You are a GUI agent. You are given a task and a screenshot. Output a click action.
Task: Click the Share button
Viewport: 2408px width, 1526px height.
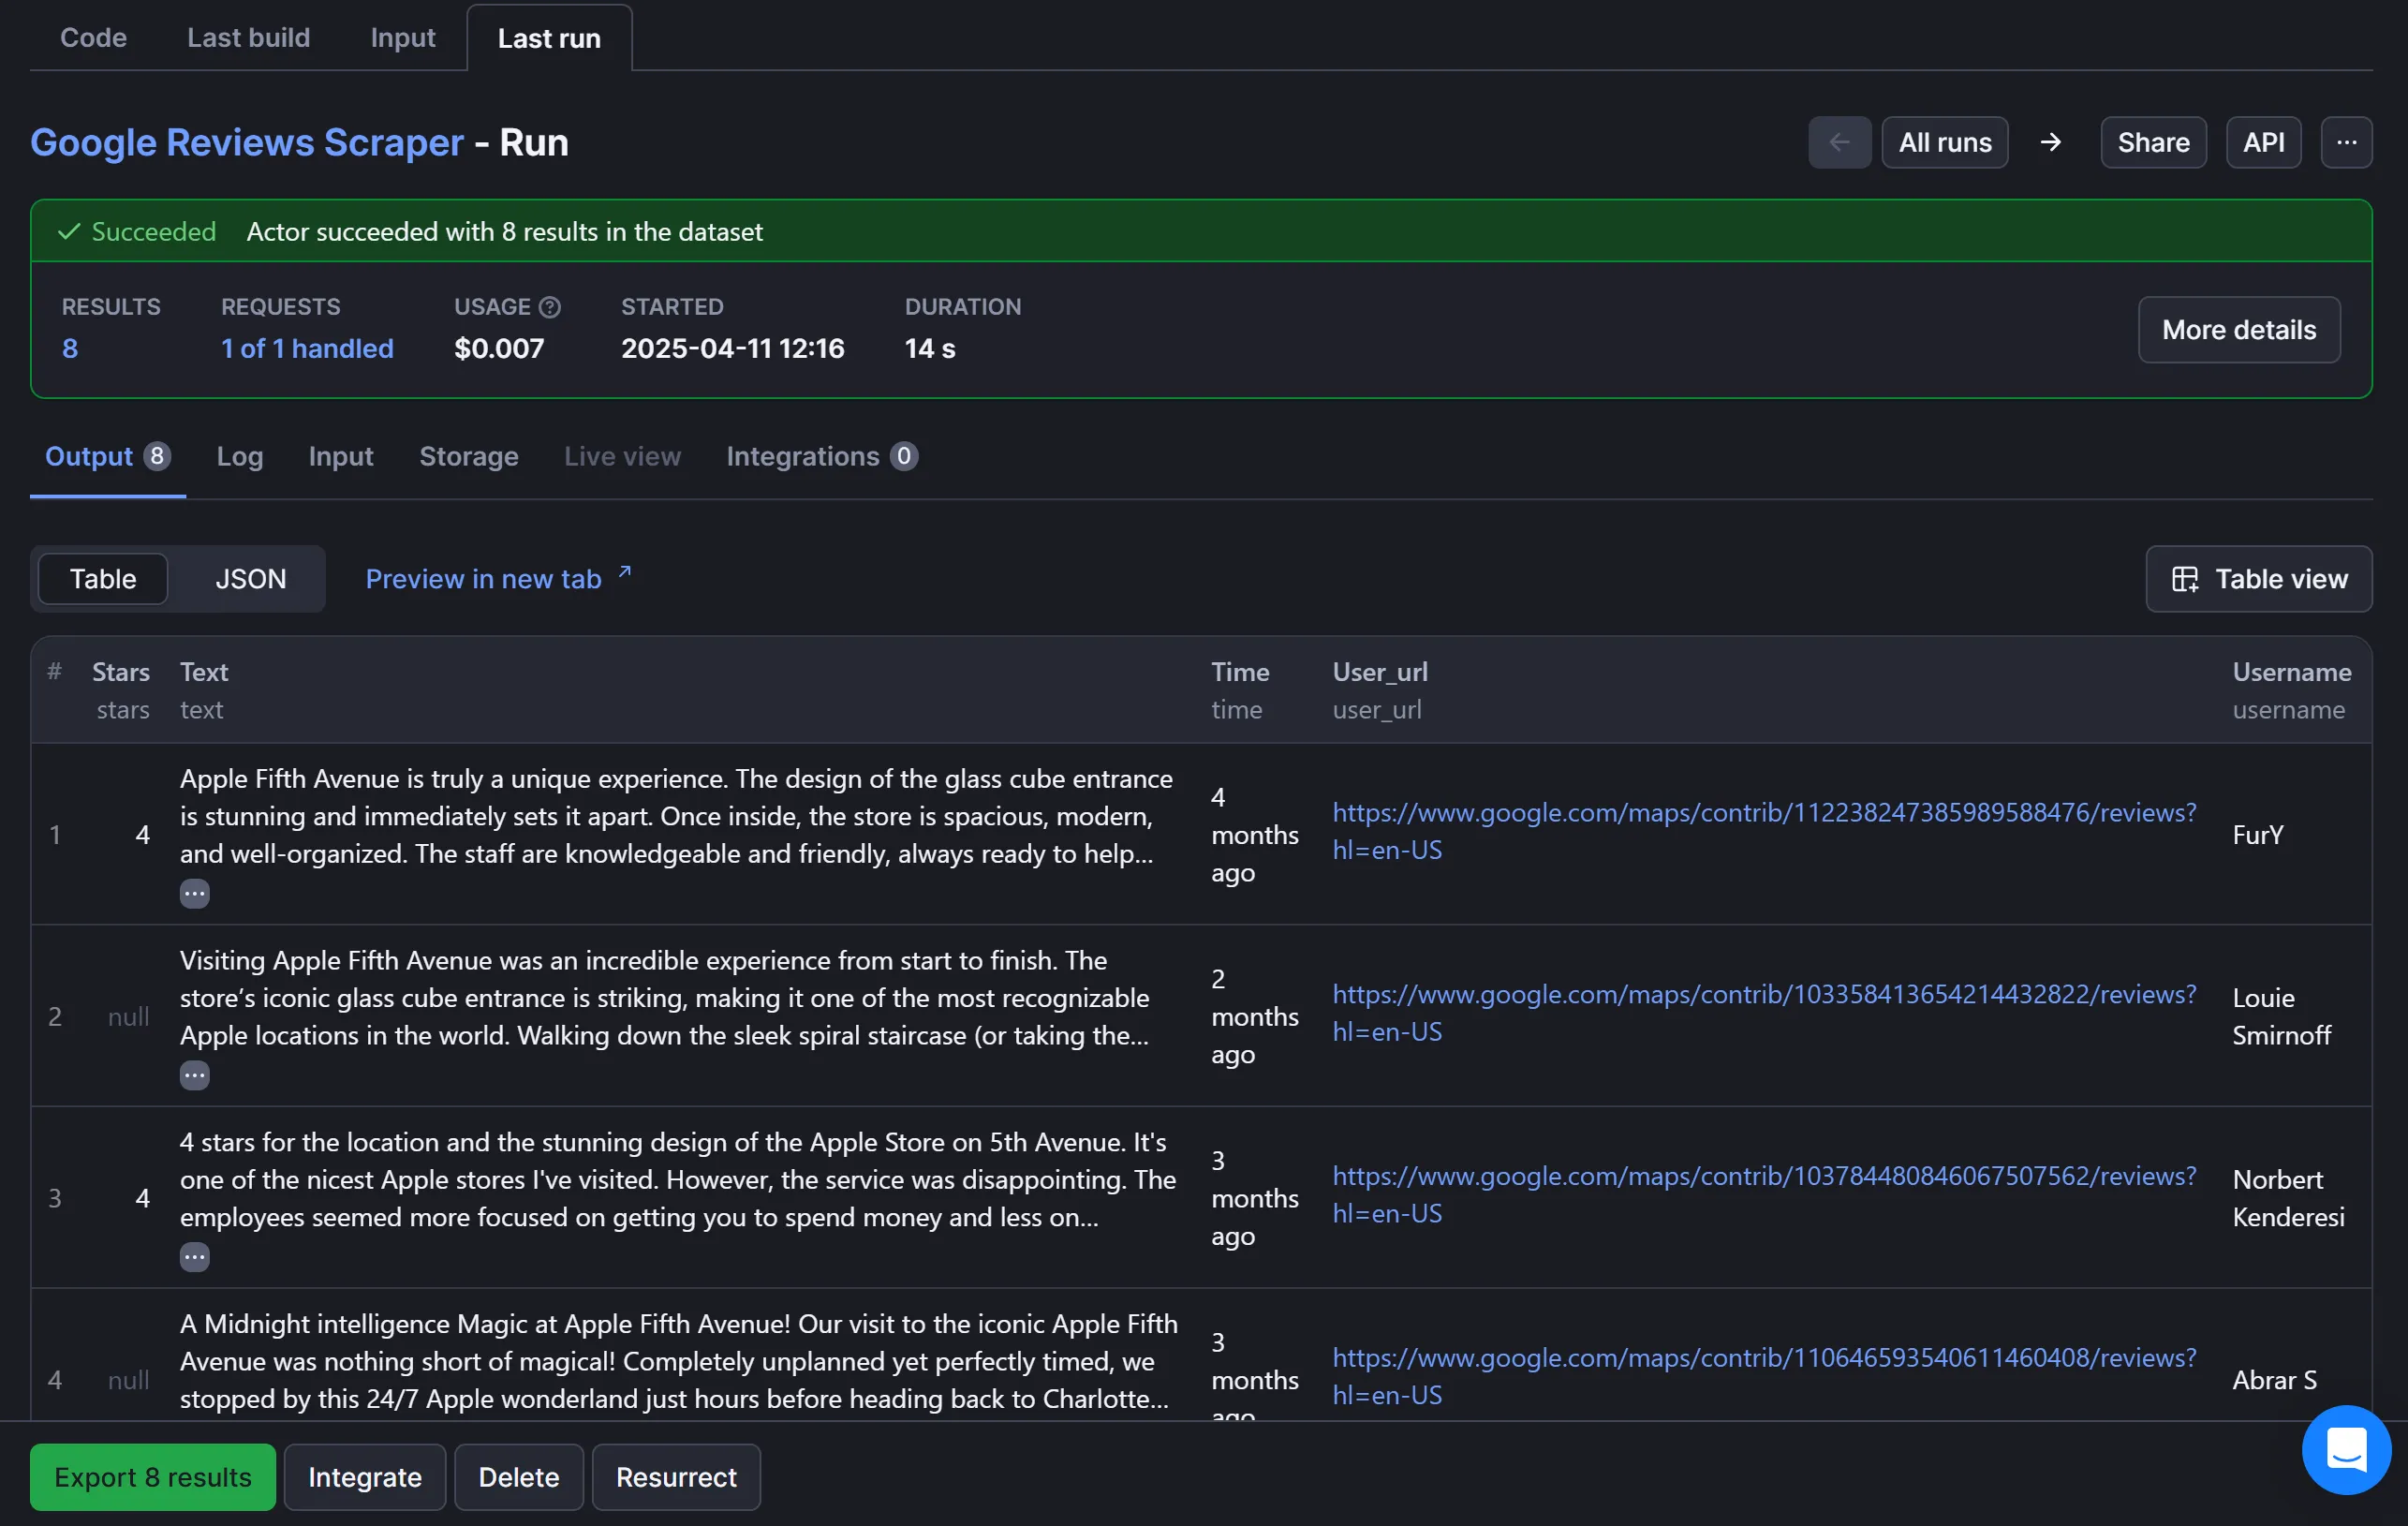click(2154, 142)
